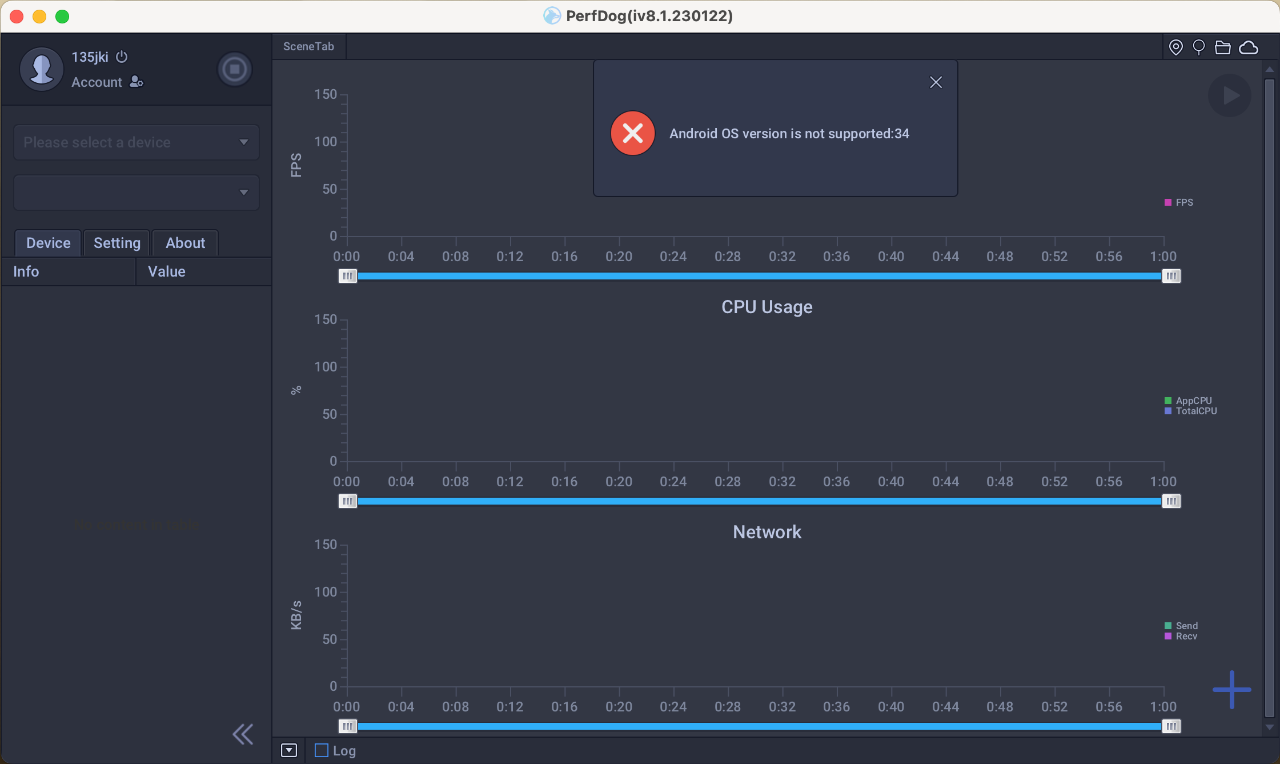1280x764 pixels.
Task: Click the CPU Usage chart title
Action: pyautogui.click(x=767, y=307)
